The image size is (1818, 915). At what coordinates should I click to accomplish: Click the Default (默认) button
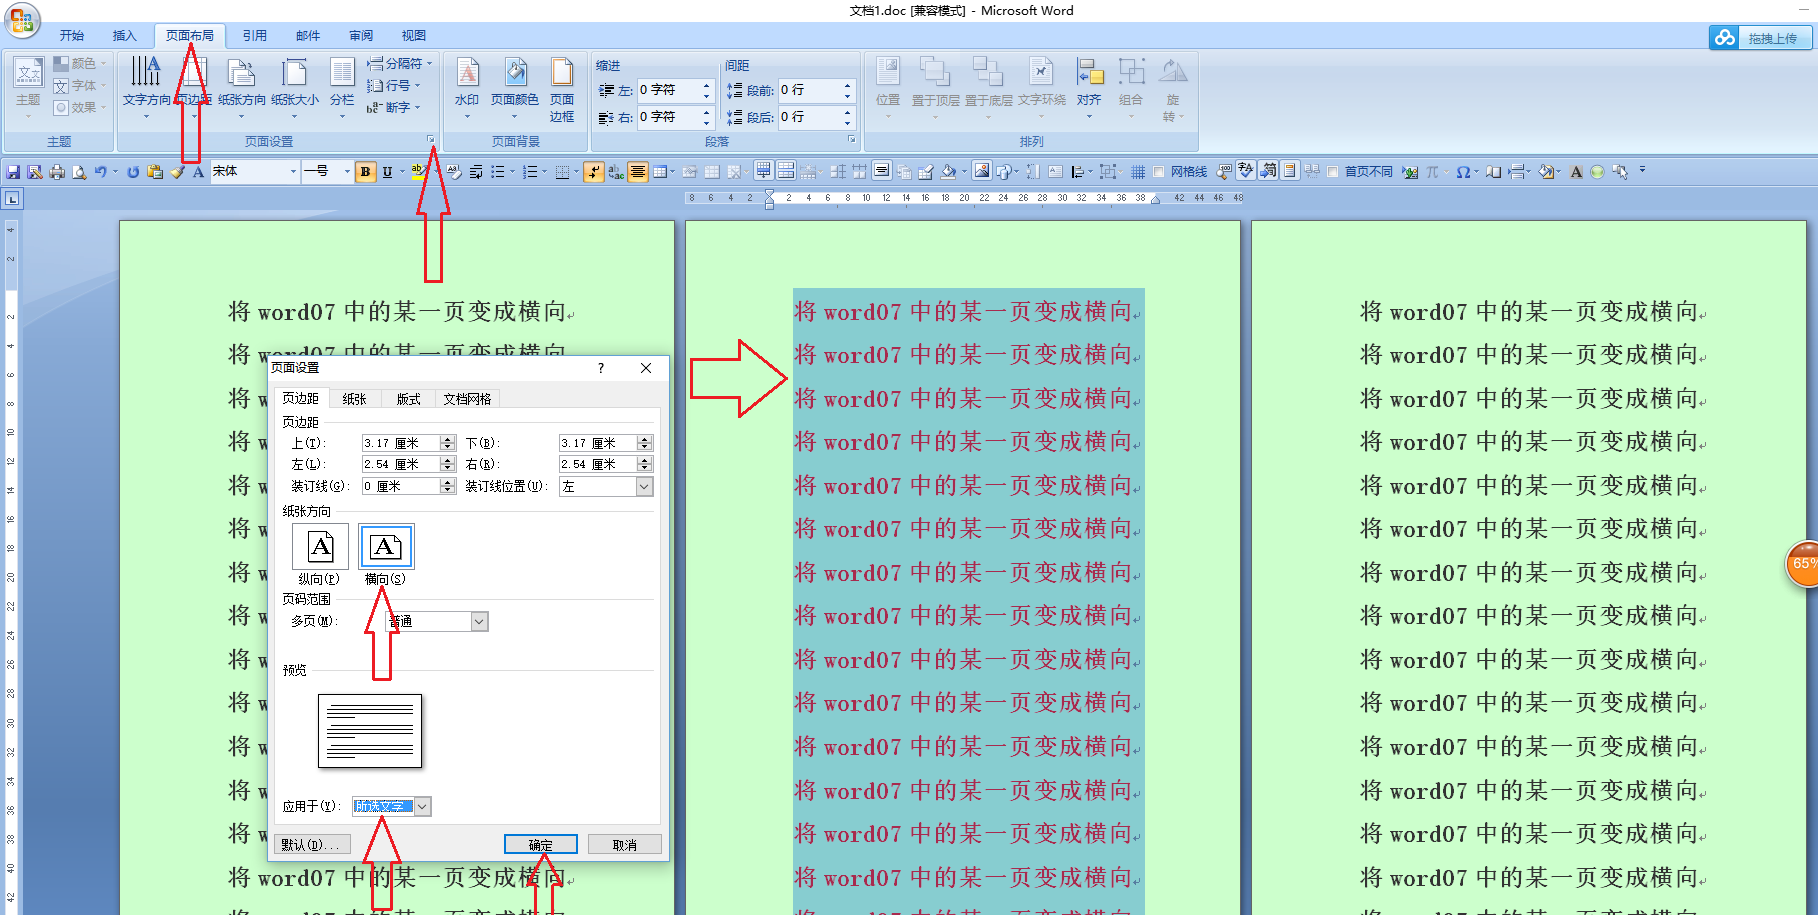[x=311, y=845]
